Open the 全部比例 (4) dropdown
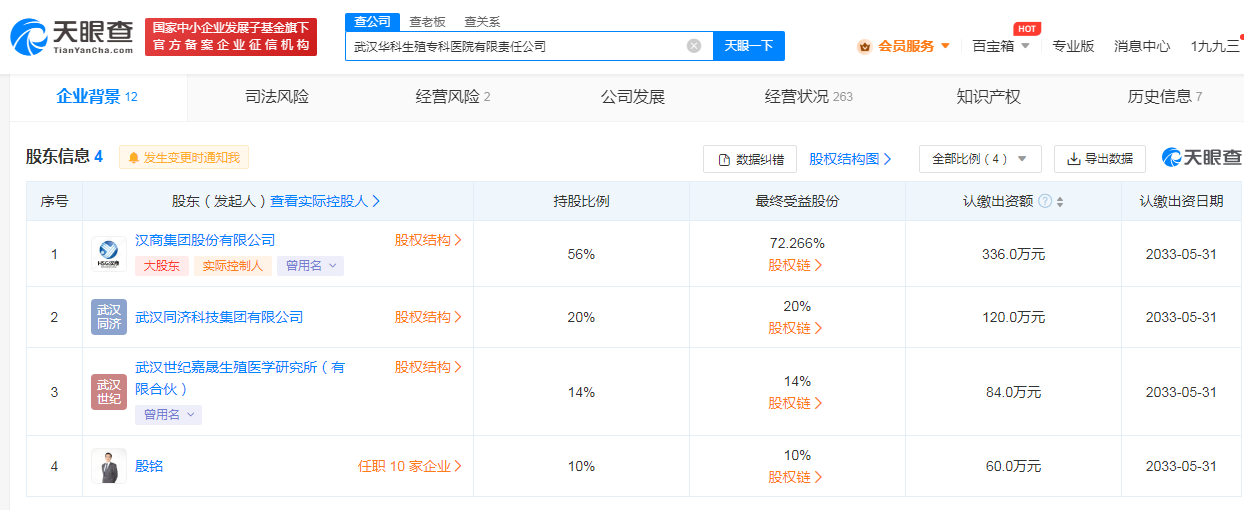The height and width of the screenshot is (510, 1244). point(980,159)
